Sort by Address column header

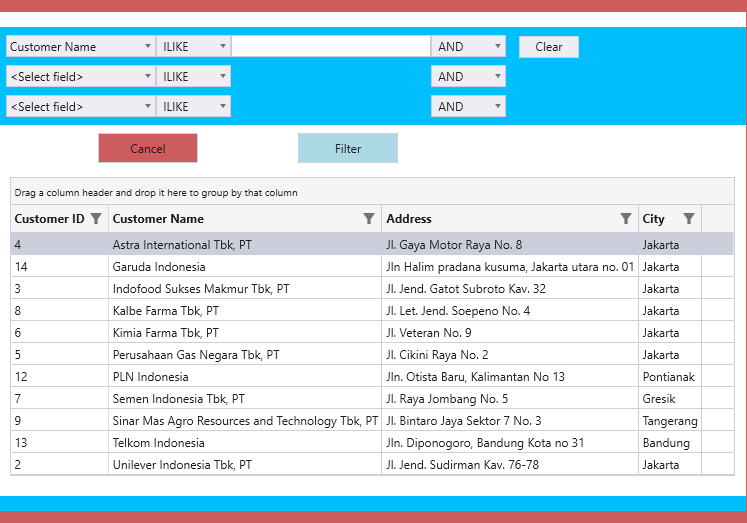[x=409, y=219]
